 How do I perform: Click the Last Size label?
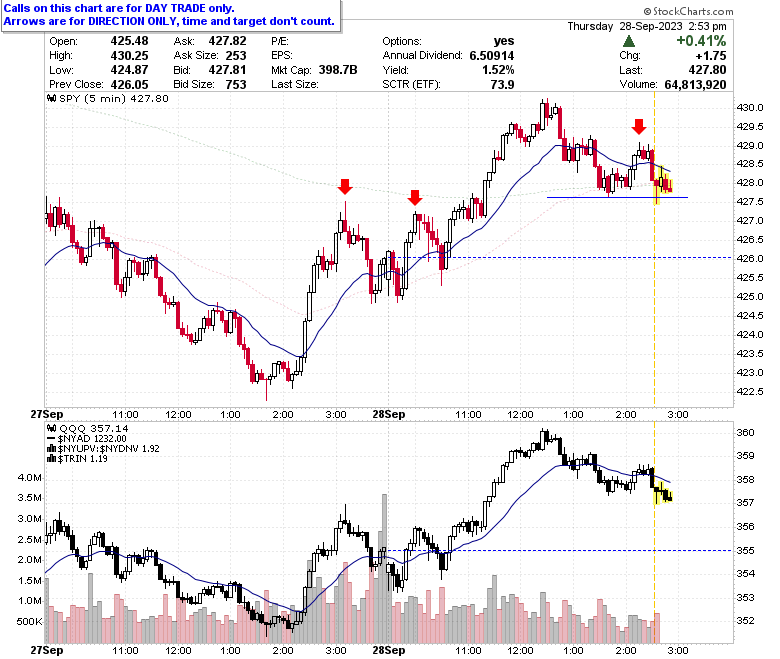click(x=294, y=85)
